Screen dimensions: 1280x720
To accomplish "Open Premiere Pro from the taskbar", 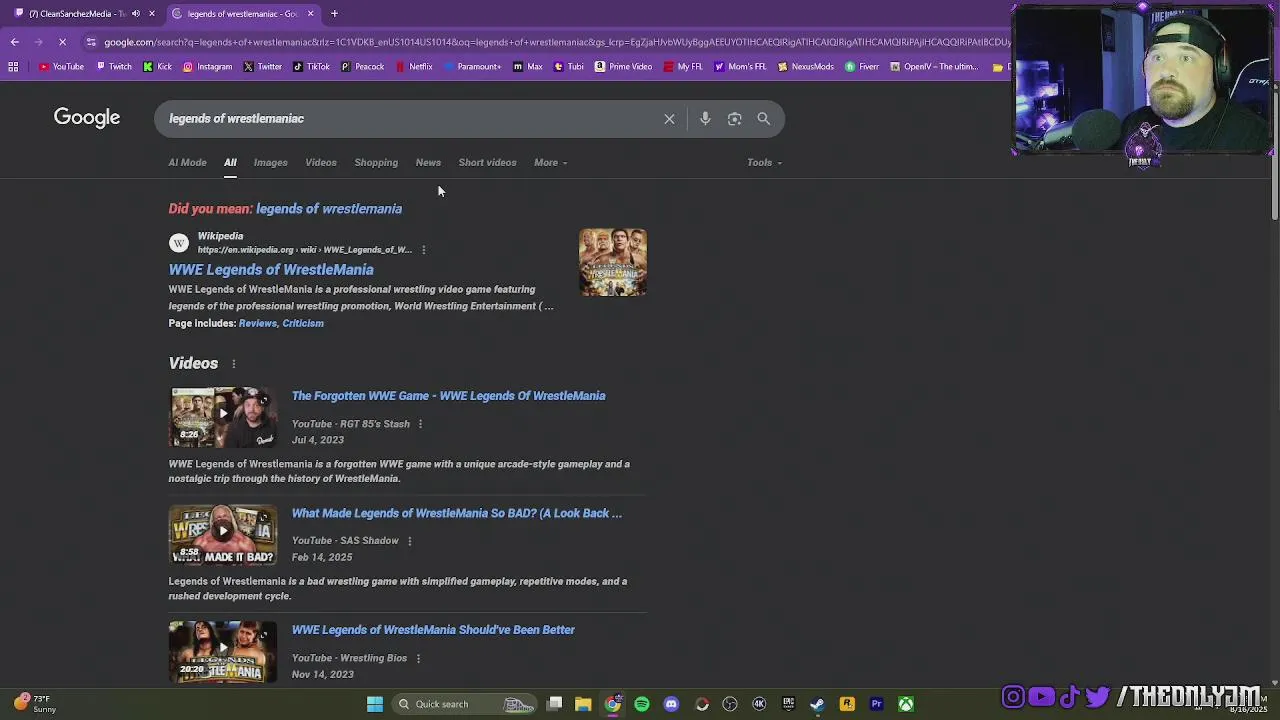I will coord(876,704).
